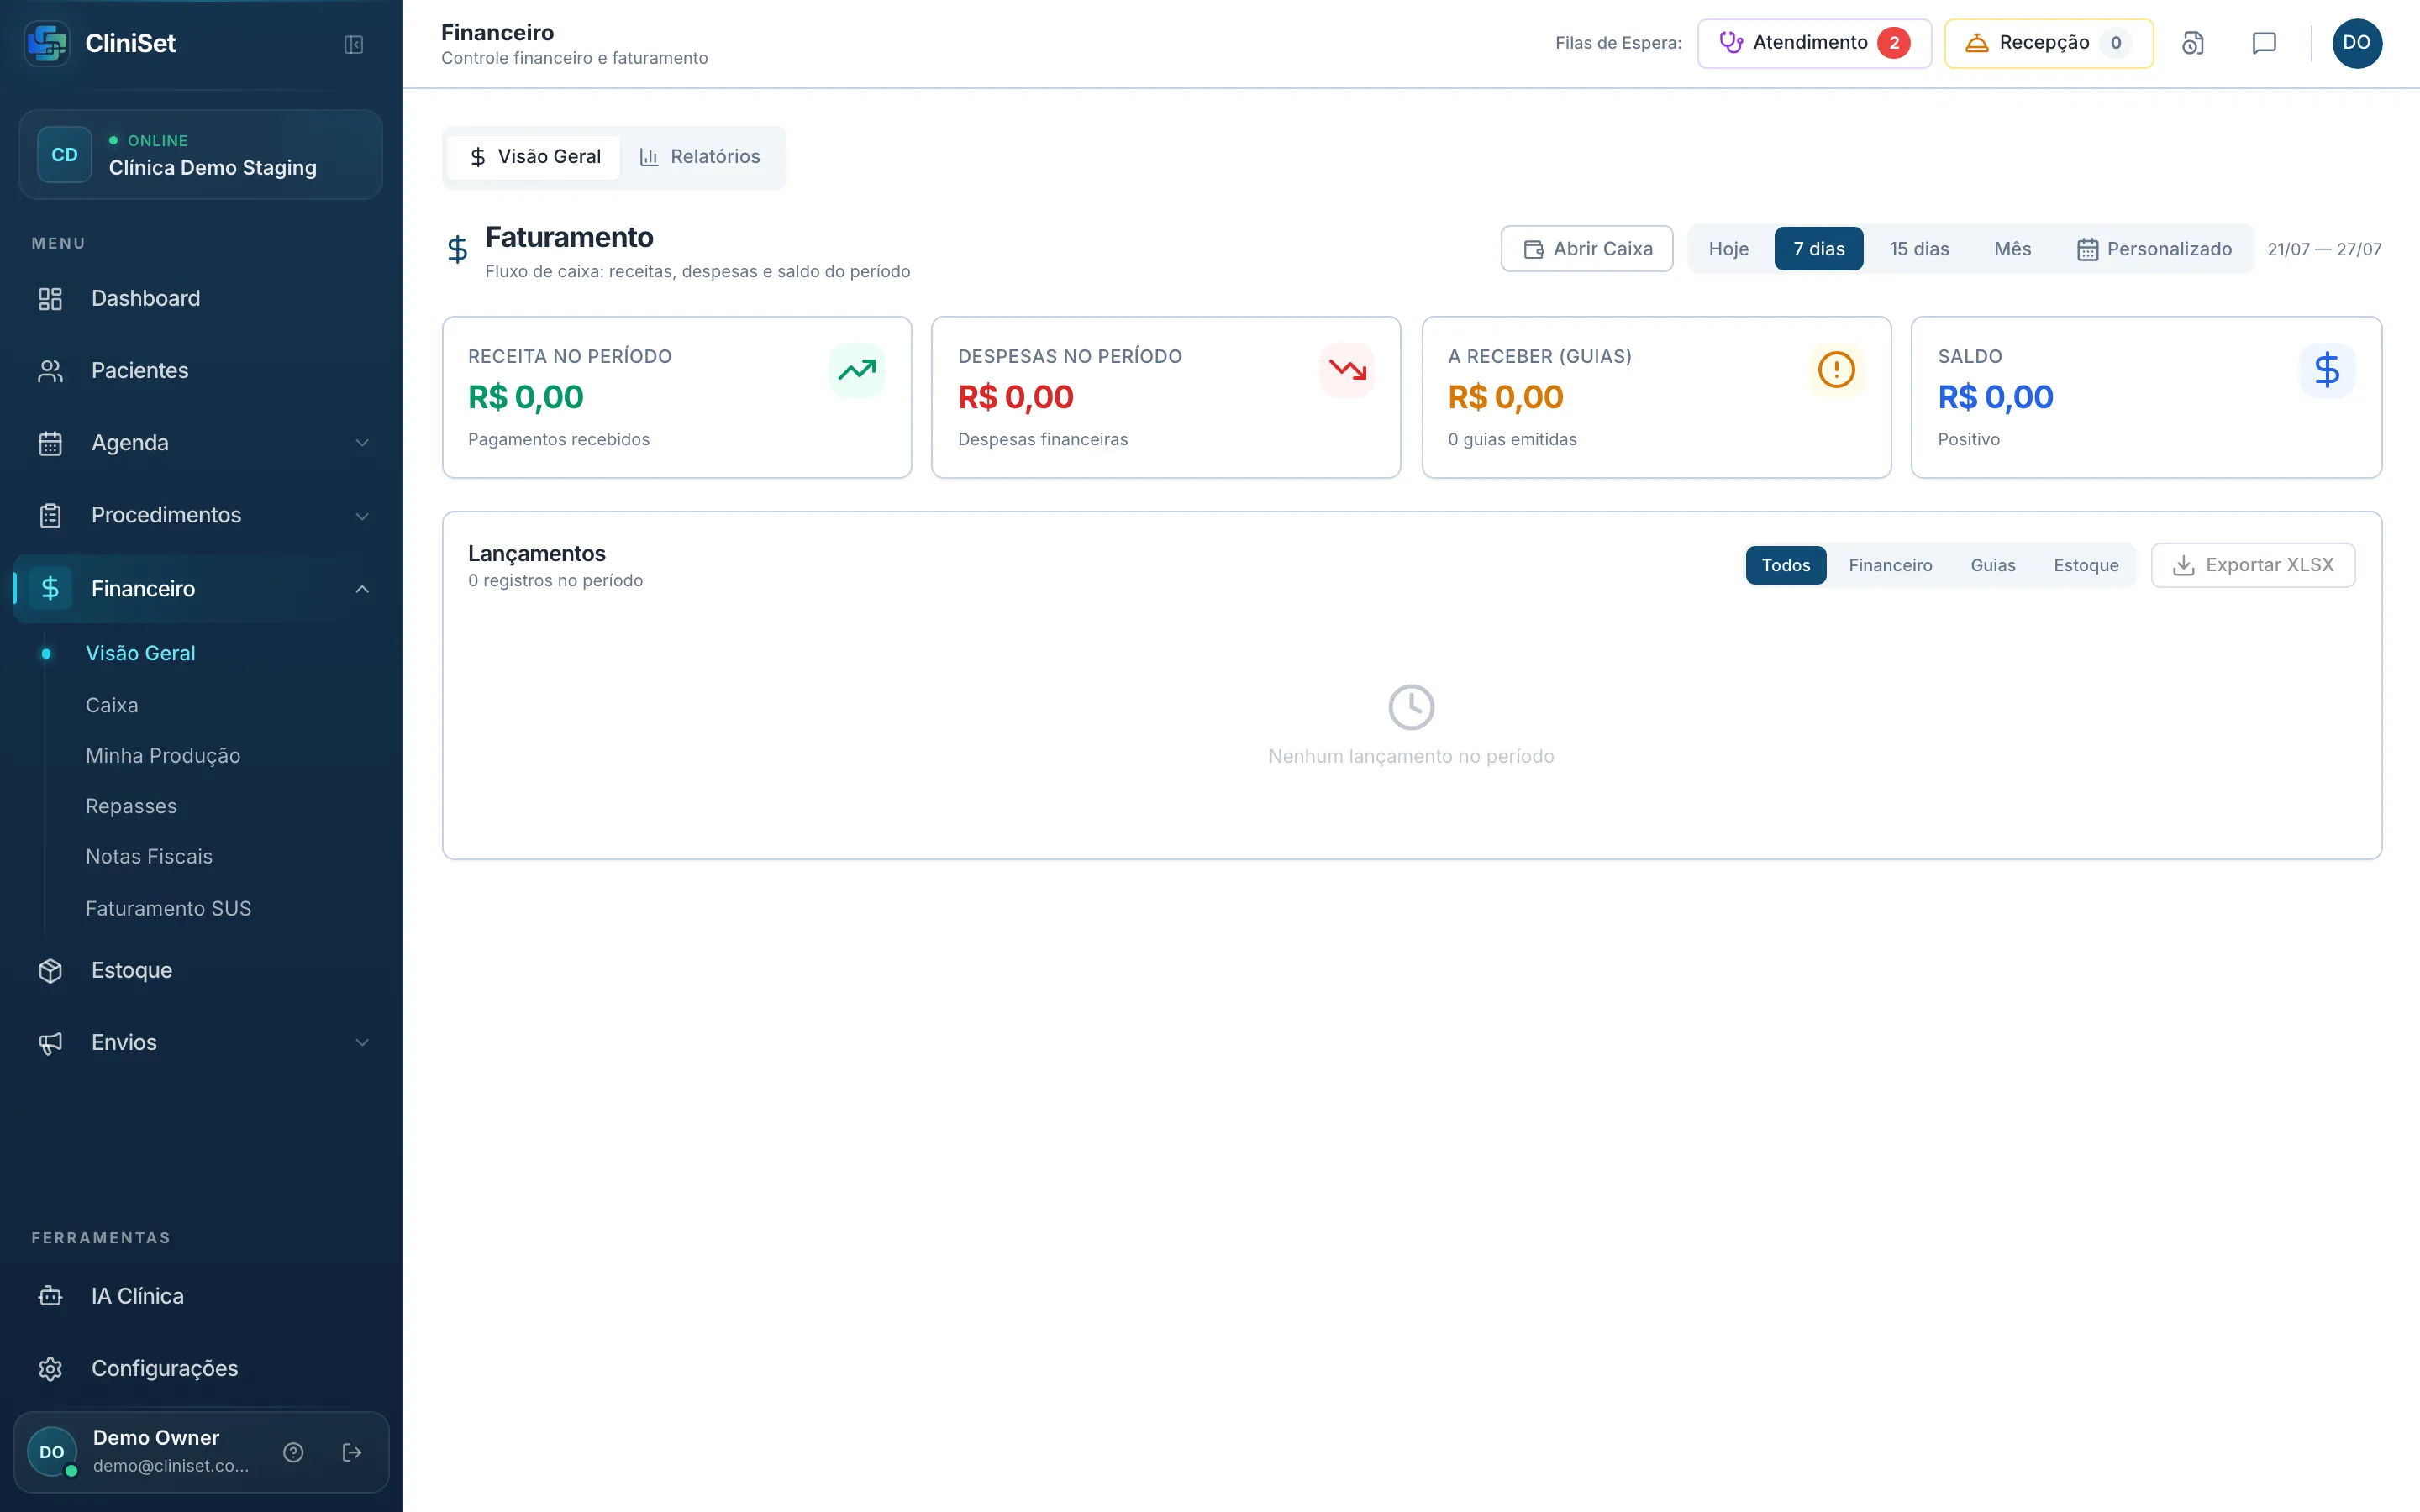
Task: Open the Clínica Demo Staging selector
Action: [201, 155]
